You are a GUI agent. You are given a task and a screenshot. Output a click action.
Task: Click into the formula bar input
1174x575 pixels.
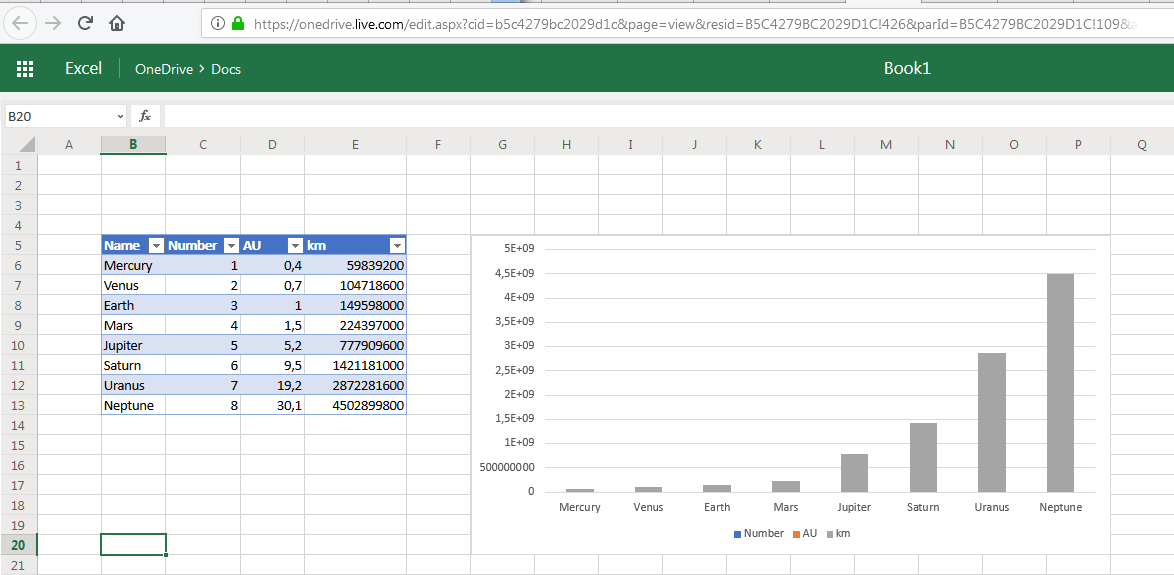[660, 116]
